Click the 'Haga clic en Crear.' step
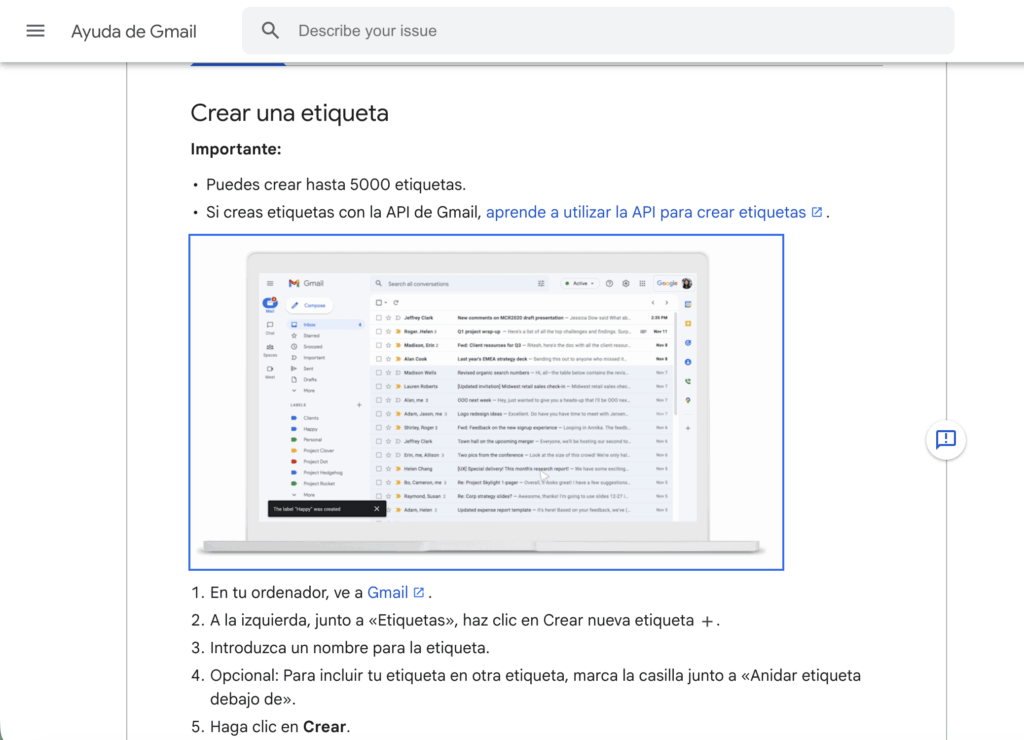This screenshot has width=1024, height=740. pyautogui.click(x=280, y=727)
